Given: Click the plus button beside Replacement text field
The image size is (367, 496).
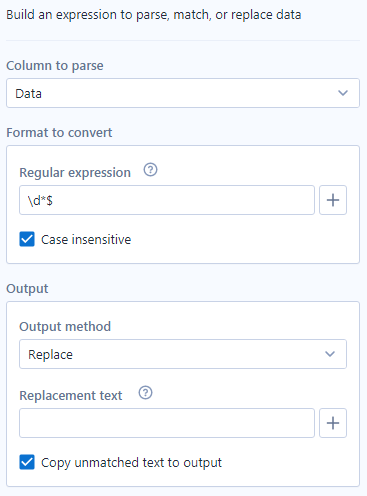Looking at the screenshot, I should coord(333,423).
